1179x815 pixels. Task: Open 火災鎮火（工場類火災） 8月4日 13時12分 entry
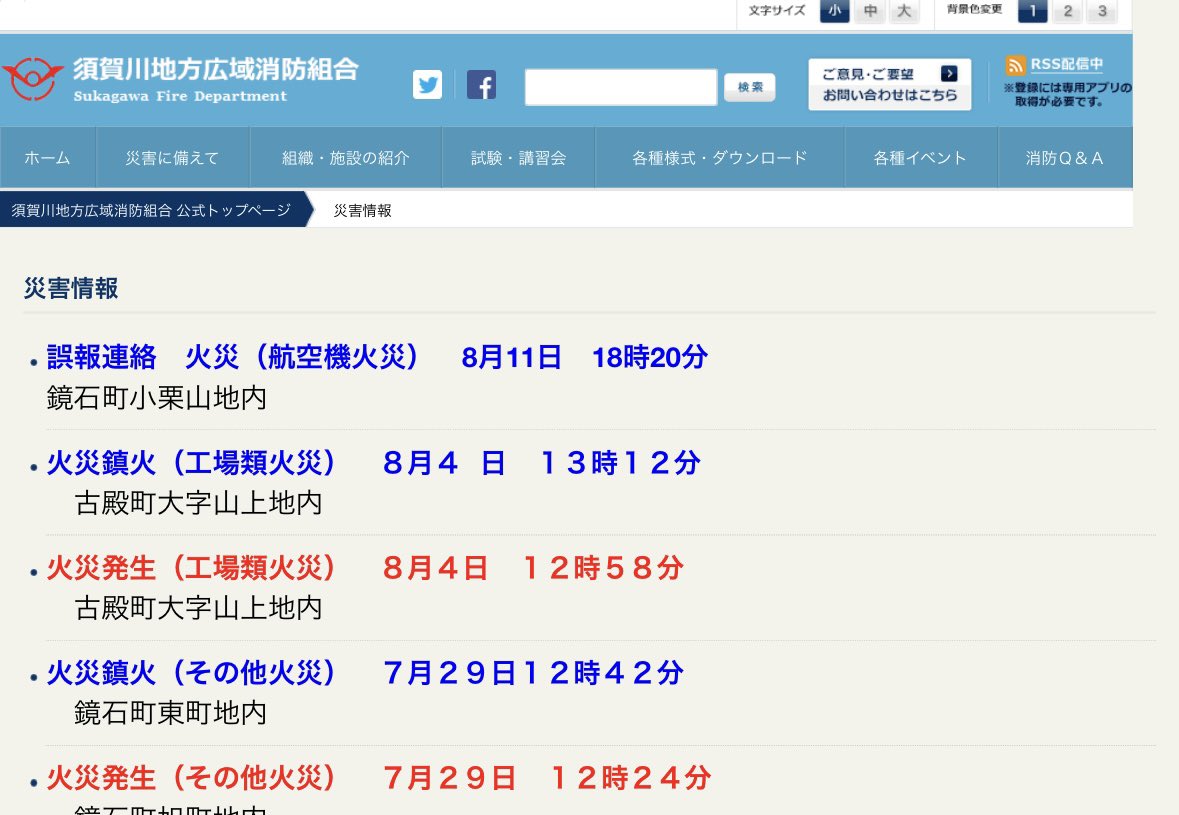point(374,462)
